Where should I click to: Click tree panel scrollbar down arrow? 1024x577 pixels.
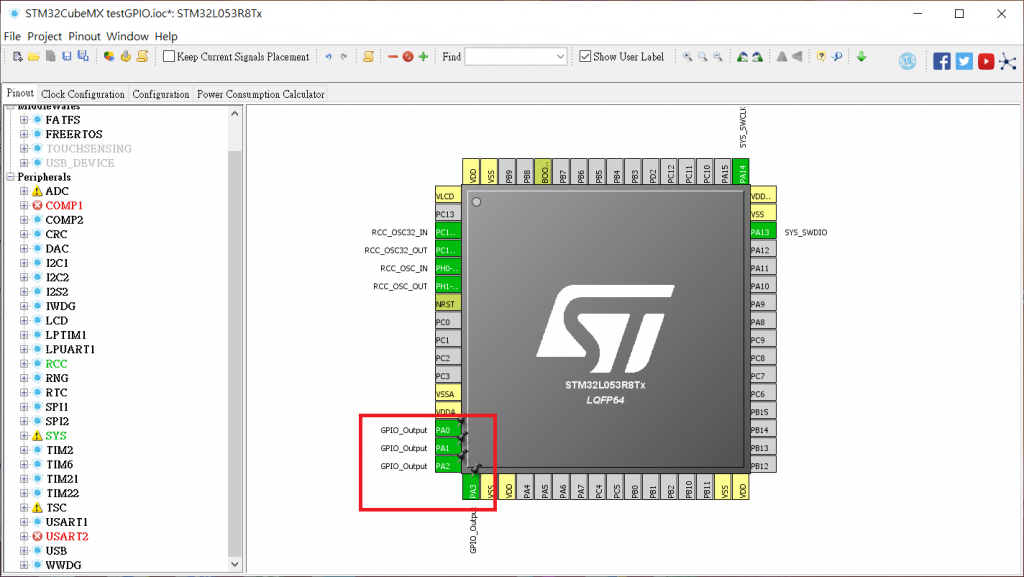(x=235, y=565)
